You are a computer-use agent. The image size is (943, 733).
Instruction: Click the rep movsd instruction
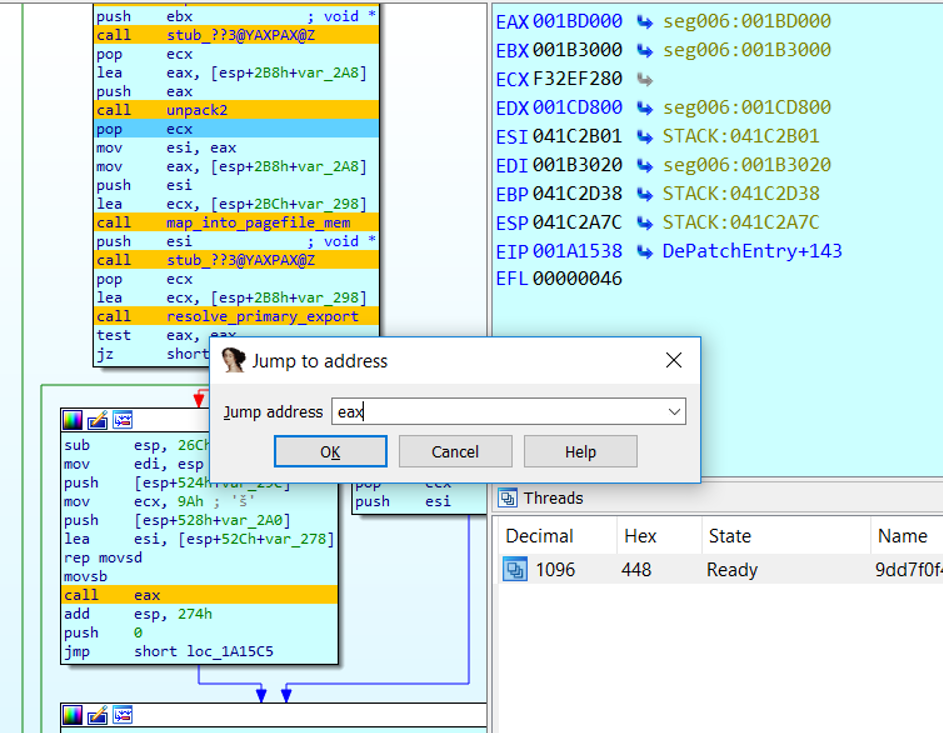click(103, 557)
